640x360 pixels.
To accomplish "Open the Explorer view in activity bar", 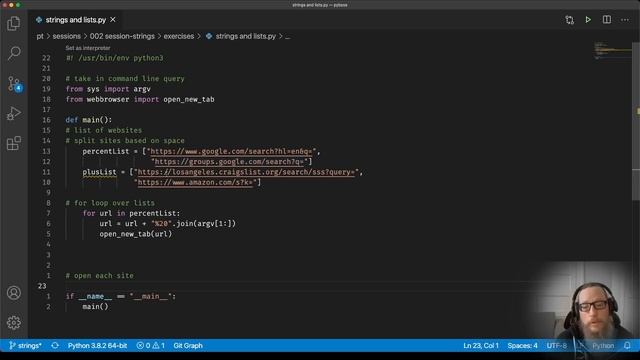I will click(x=13, y=23).
